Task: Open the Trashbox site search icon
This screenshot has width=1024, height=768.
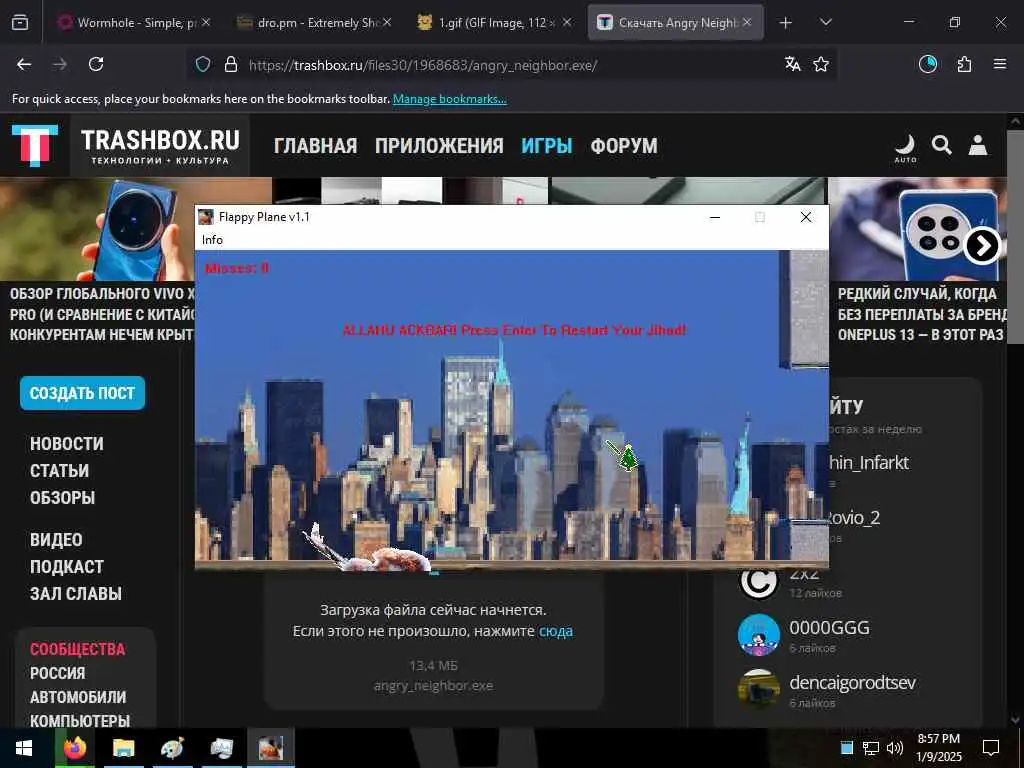Action: 941,145
